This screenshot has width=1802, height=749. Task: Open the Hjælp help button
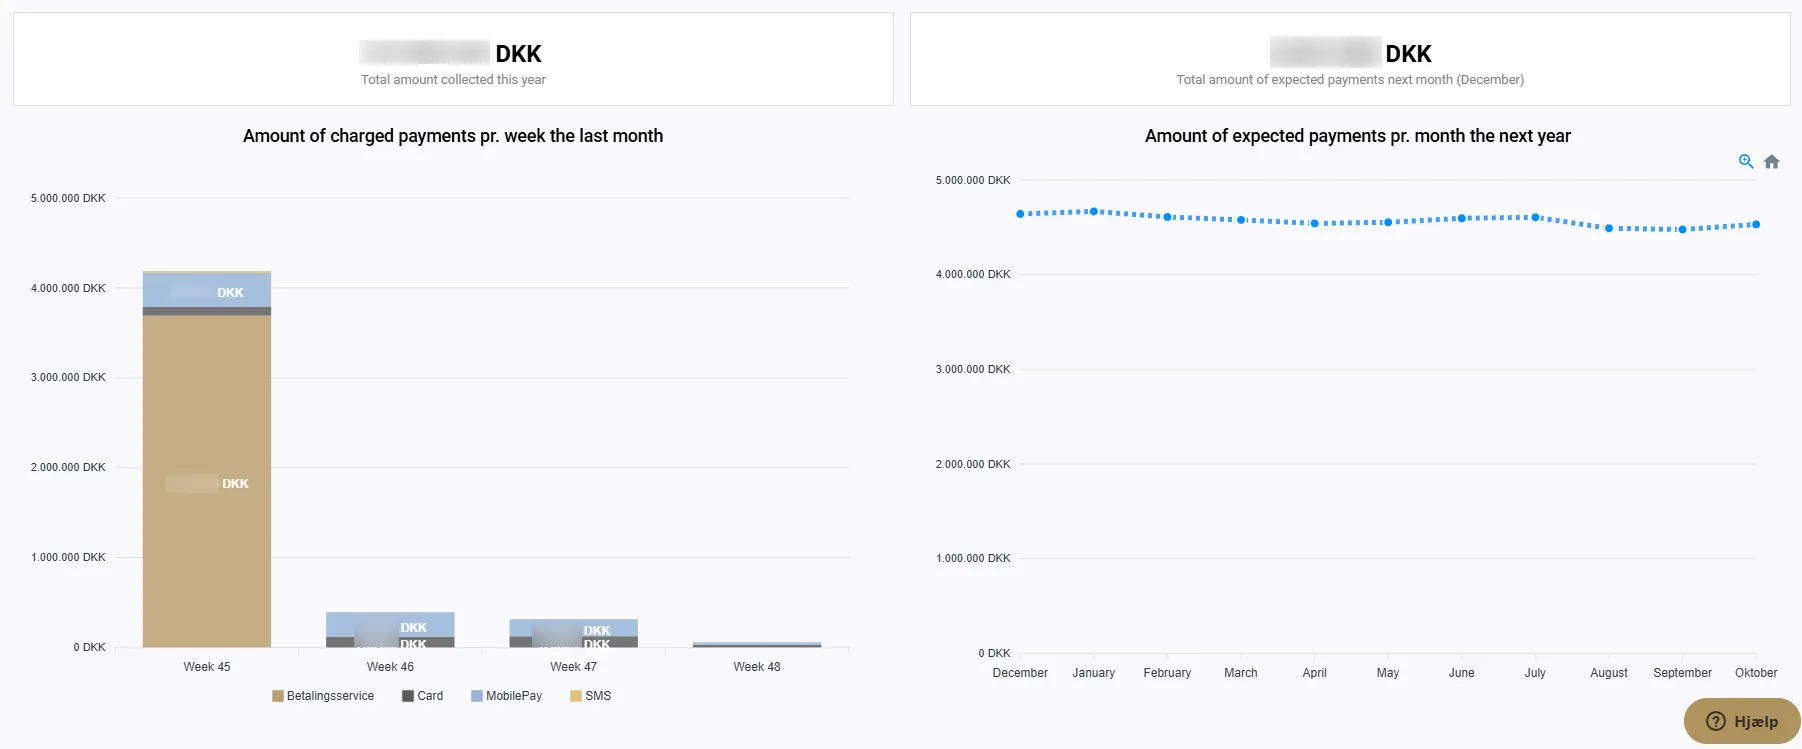pos(1742,721)
